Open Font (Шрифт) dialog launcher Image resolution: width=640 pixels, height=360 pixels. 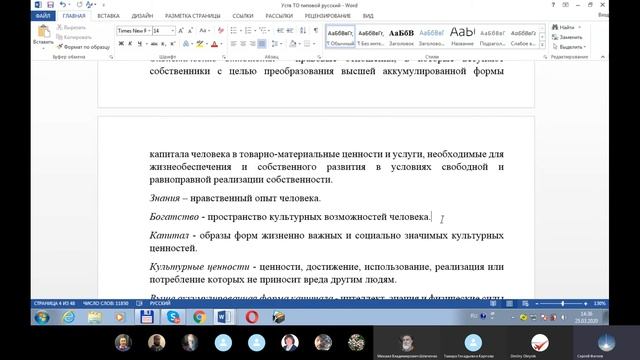224,57
